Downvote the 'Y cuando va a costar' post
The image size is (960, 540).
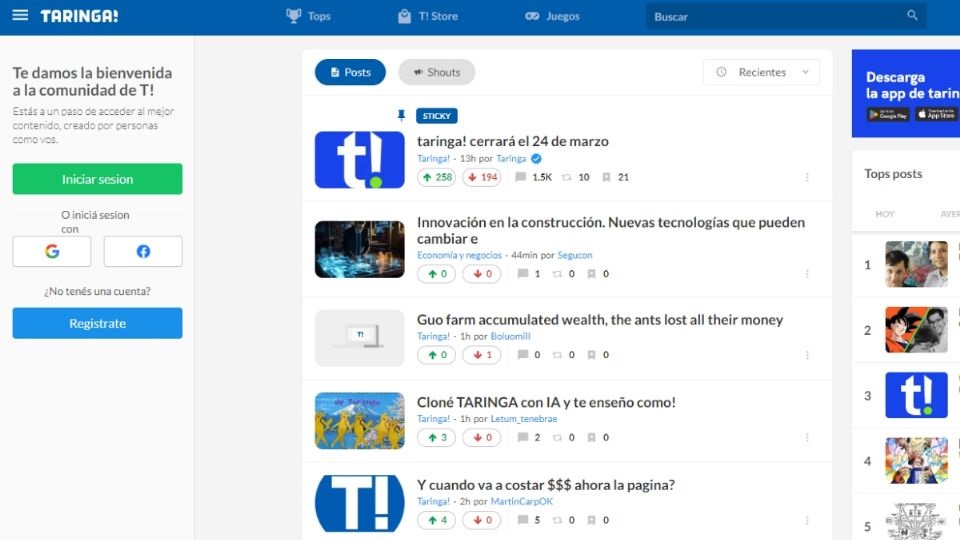pyautogui.click(x=482, y=520)
